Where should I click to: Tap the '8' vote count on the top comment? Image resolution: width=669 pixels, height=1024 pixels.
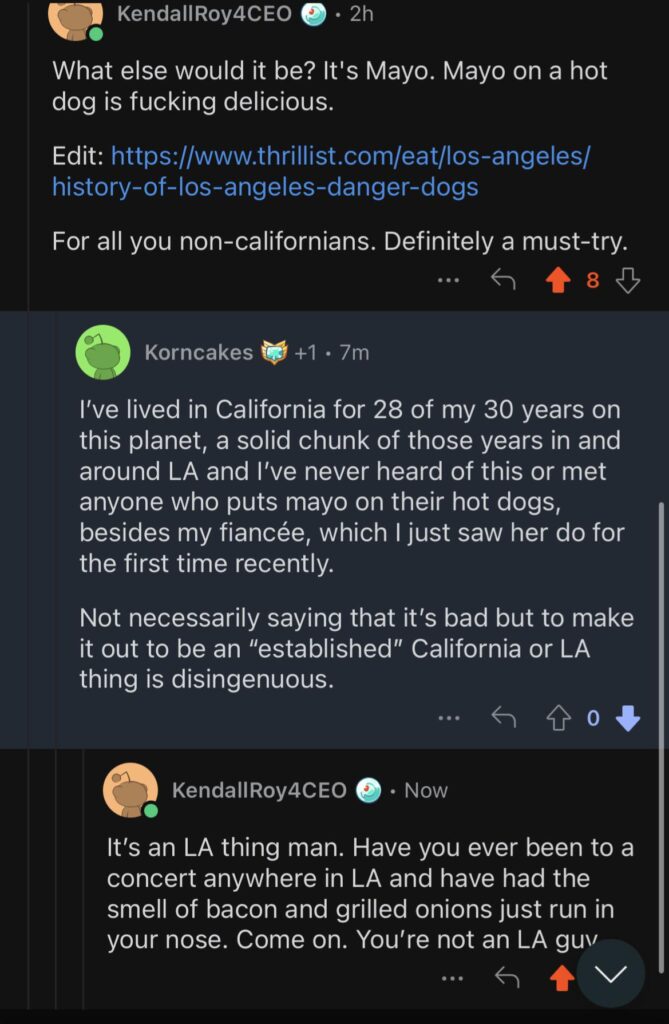[x=591, y=281]
